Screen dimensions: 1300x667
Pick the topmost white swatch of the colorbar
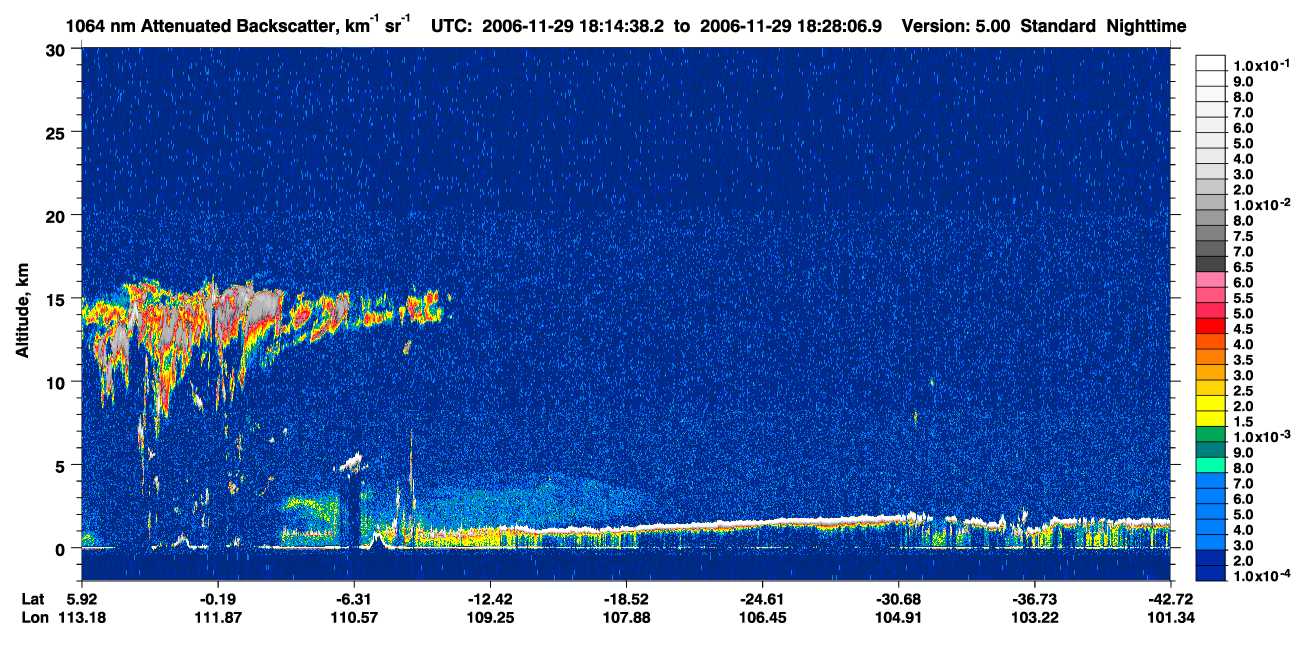pyautogui.click(x=1211, y=63)
